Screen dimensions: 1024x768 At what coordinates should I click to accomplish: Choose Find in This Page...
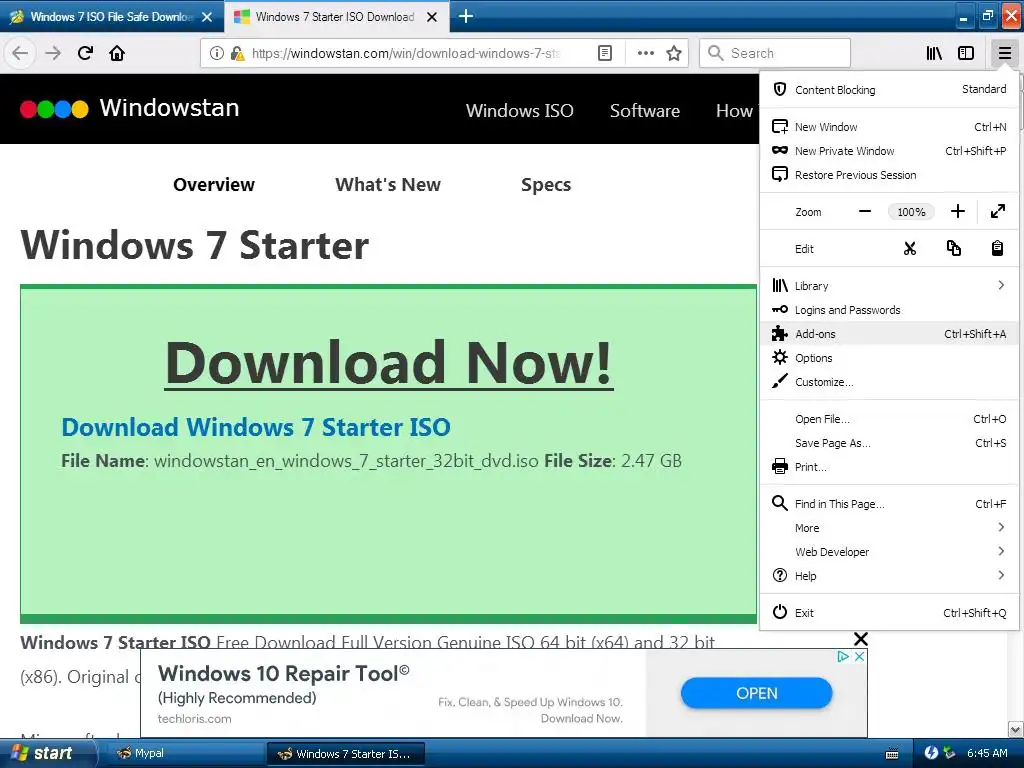[889, 504]
